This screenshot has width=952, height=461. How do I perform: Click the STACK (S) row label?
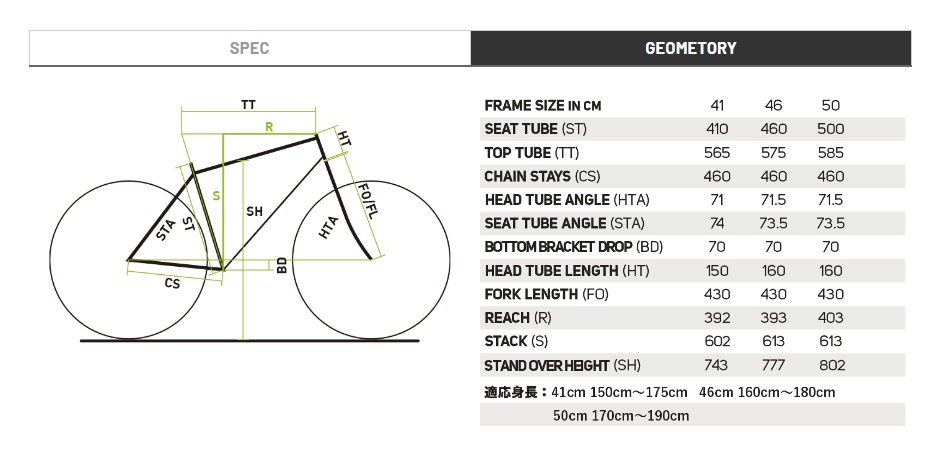point(516,341)
